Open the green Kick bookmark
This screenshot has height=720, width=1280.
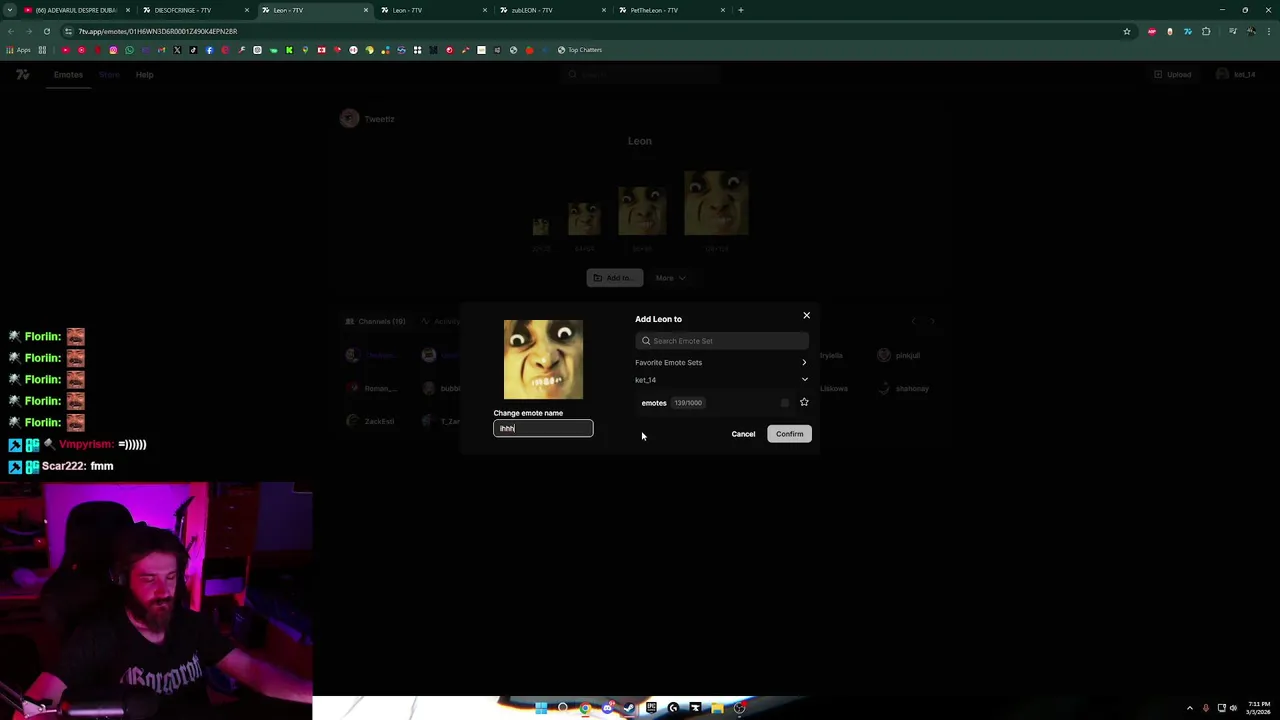click(x=289, y=50)
